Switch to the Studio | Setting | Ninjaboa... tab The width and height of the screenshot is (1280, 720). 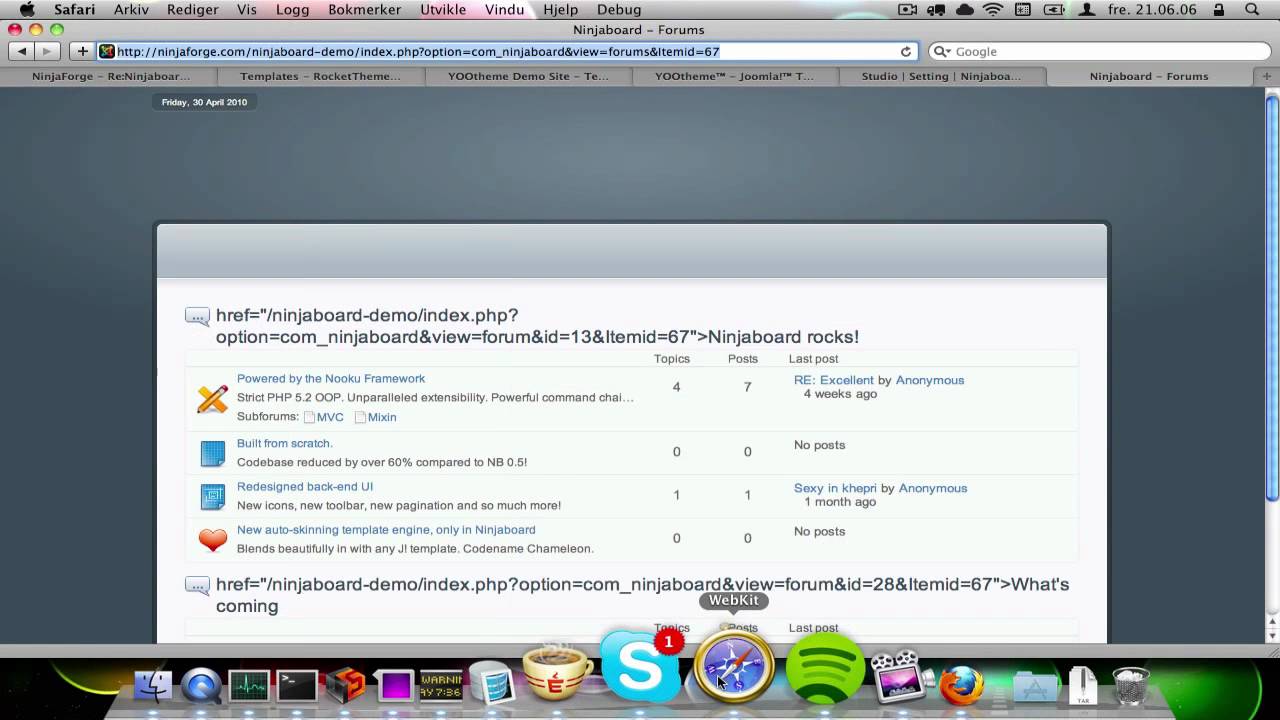(x=942, y=76)
